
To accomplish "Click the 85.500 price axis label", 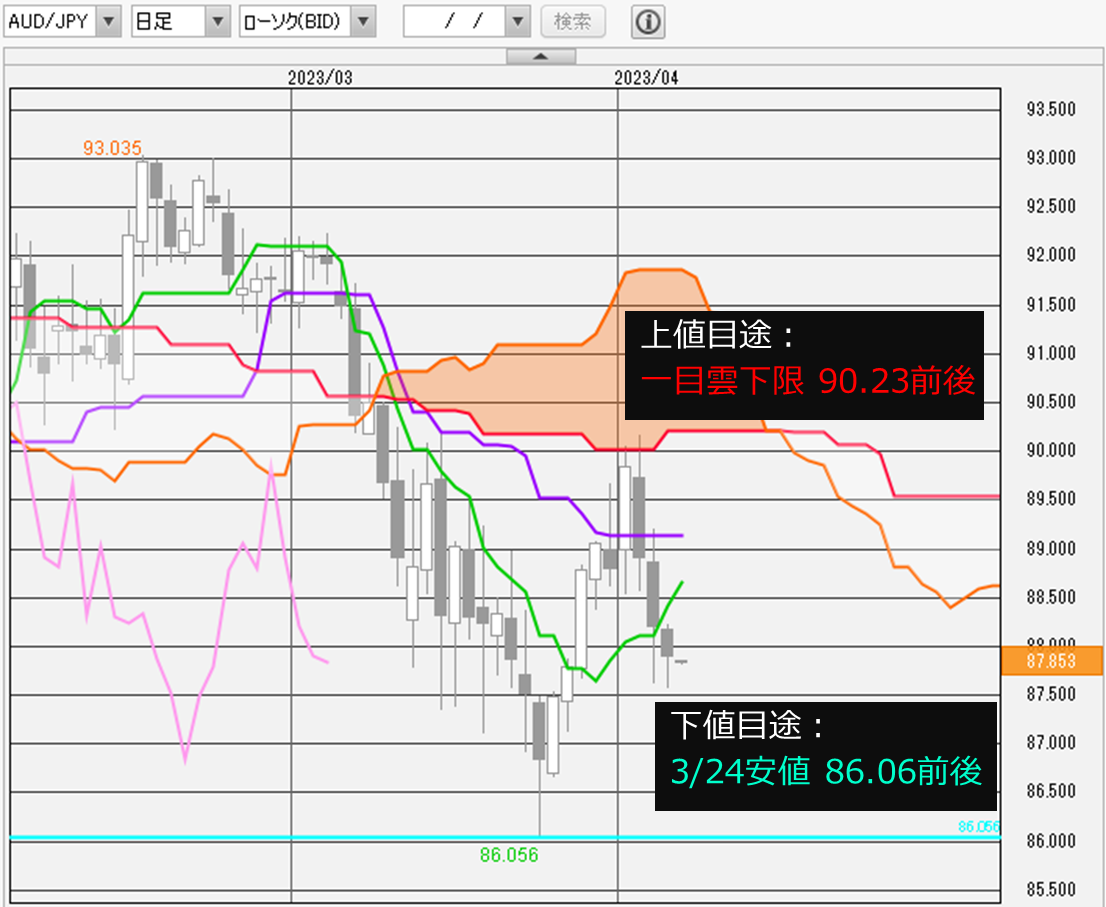I will (x=1051, y=889).
